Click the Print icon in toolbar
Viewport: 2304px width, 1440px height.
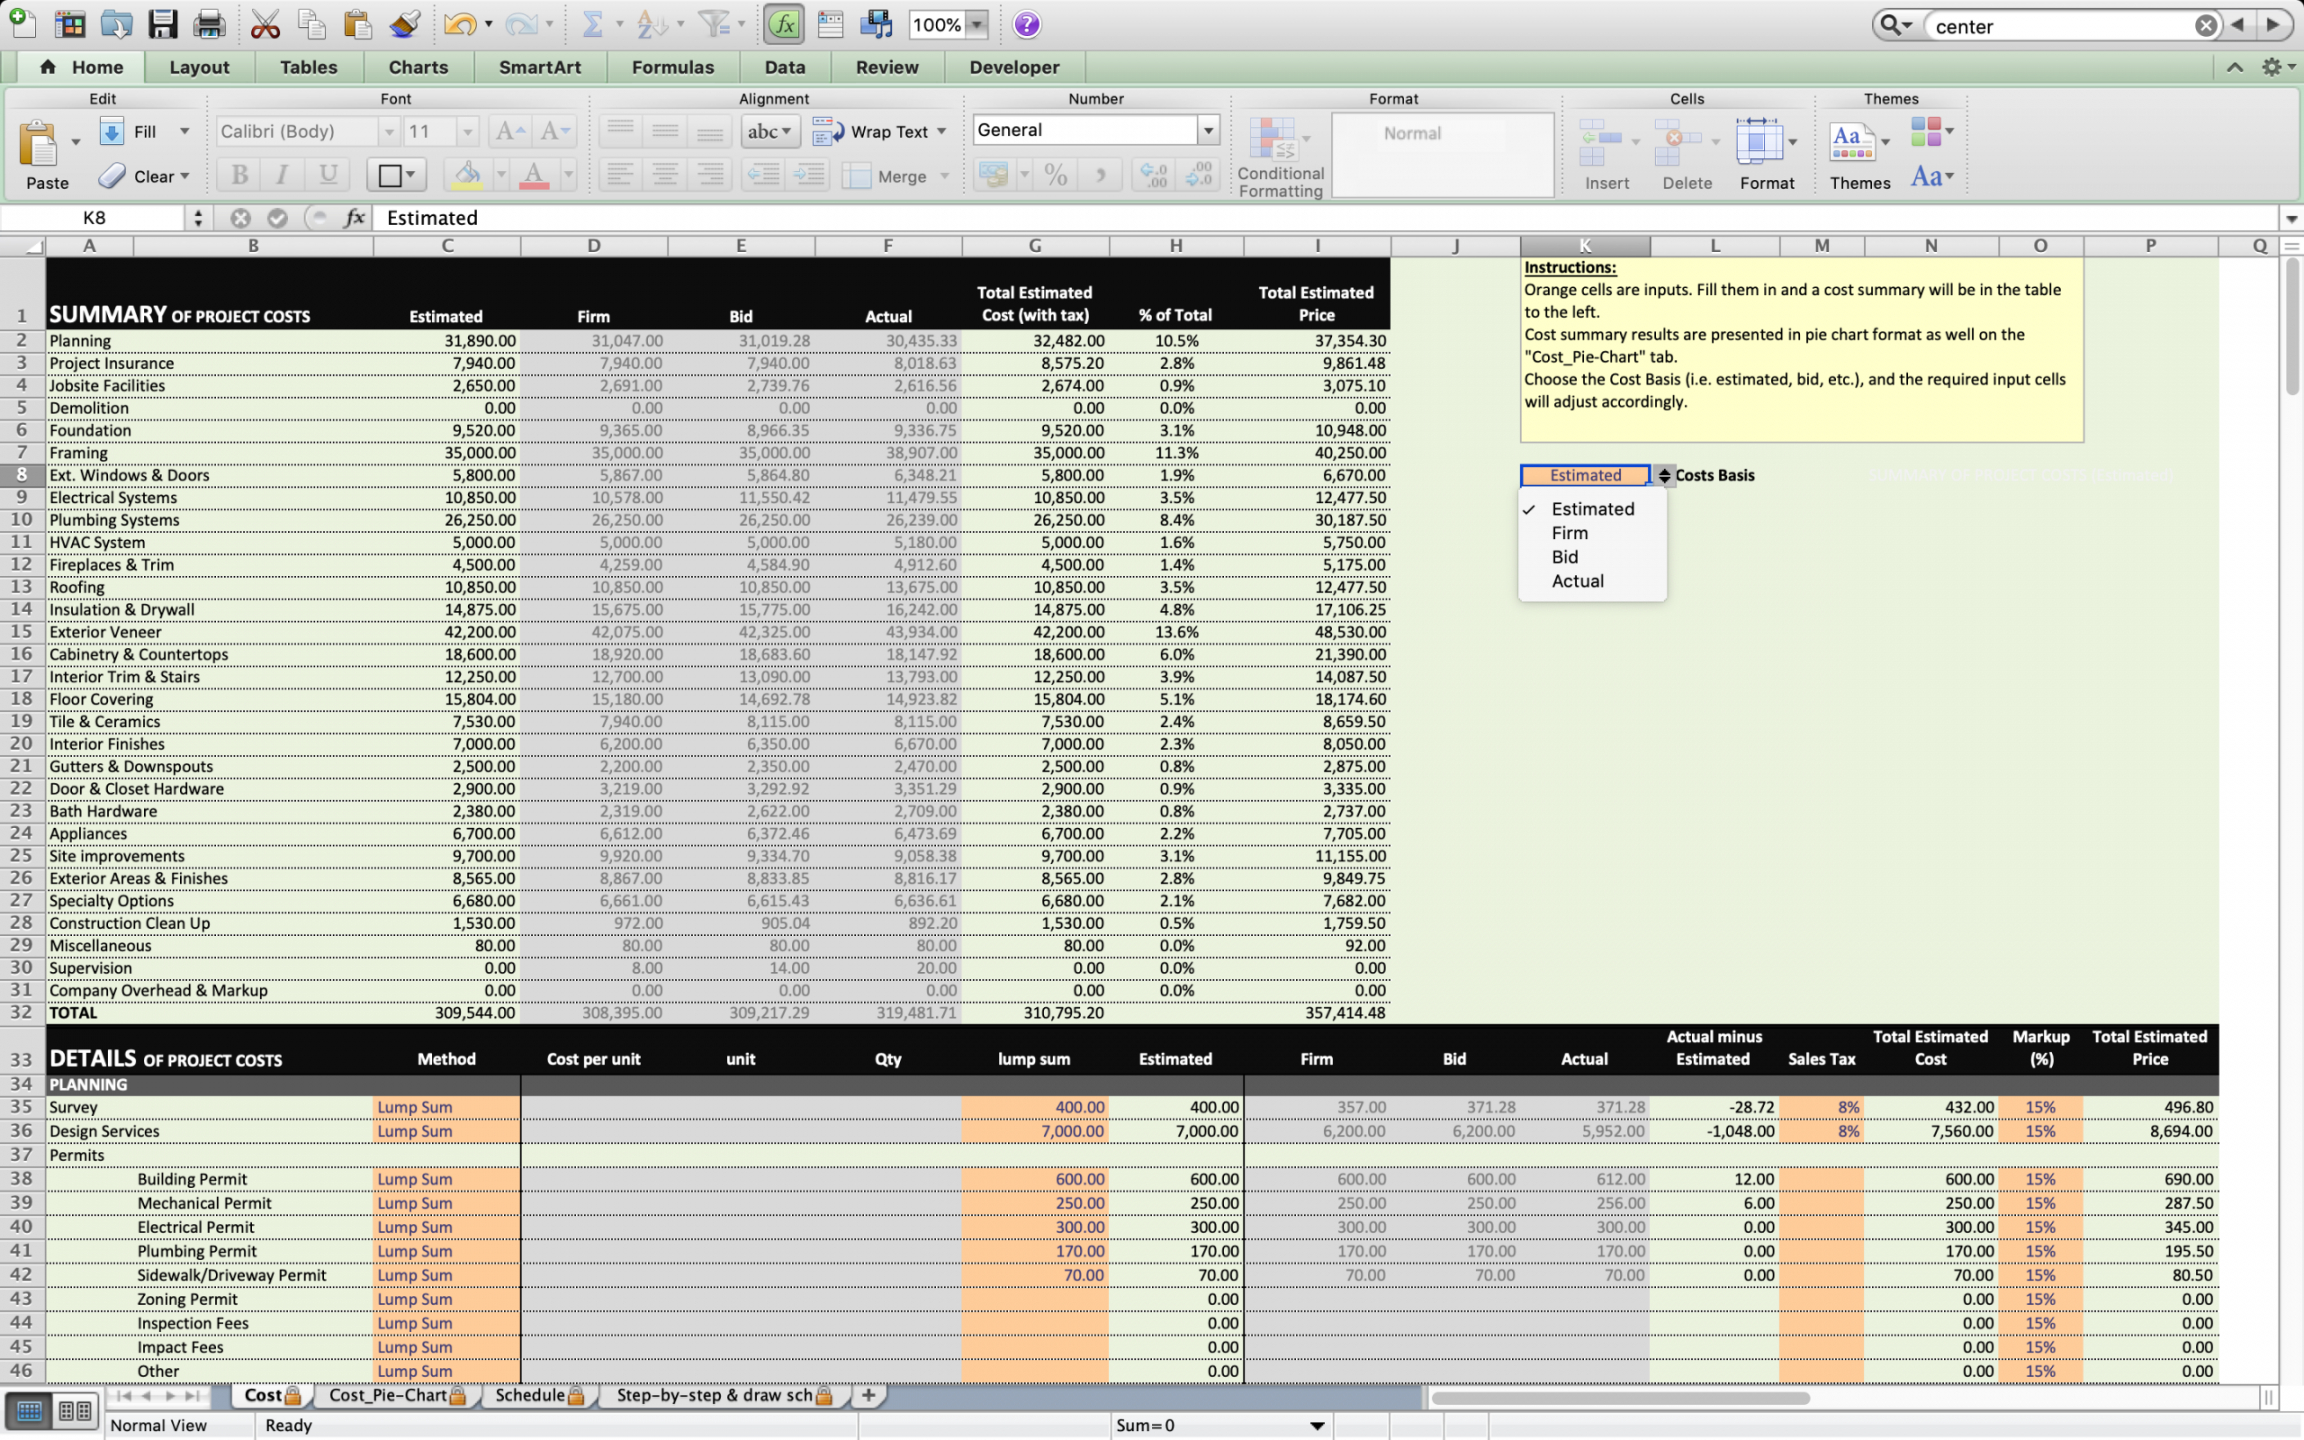[x=209, y=24]
